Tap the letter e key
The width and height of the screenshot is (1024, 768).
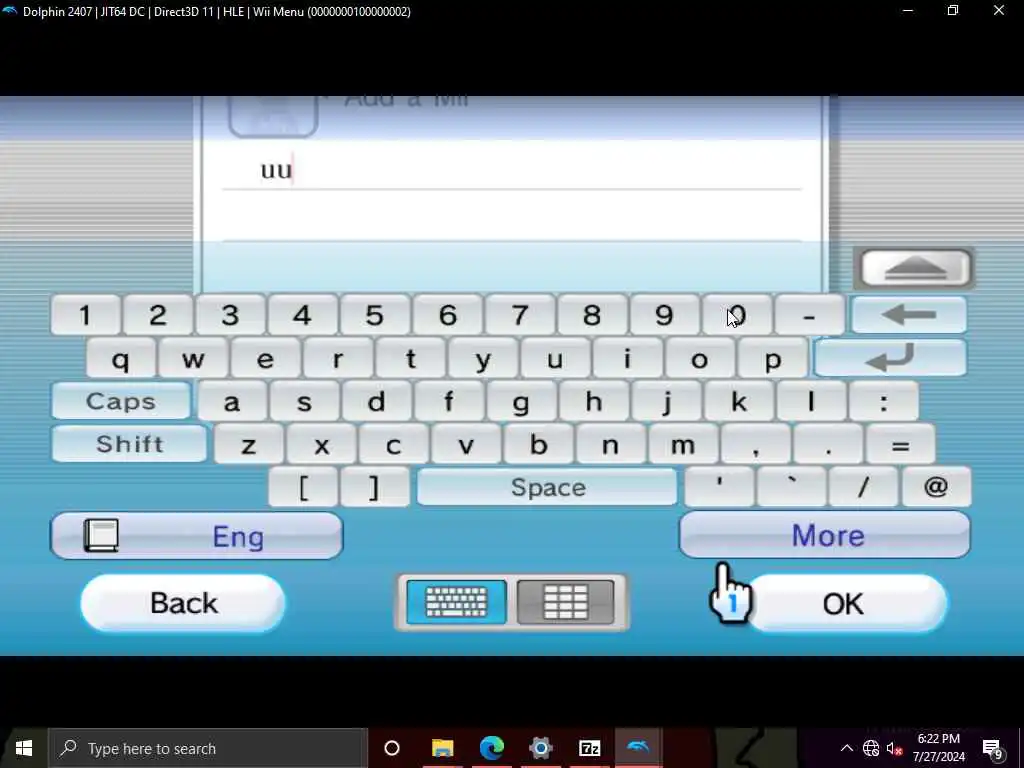(x=266, y=359)
